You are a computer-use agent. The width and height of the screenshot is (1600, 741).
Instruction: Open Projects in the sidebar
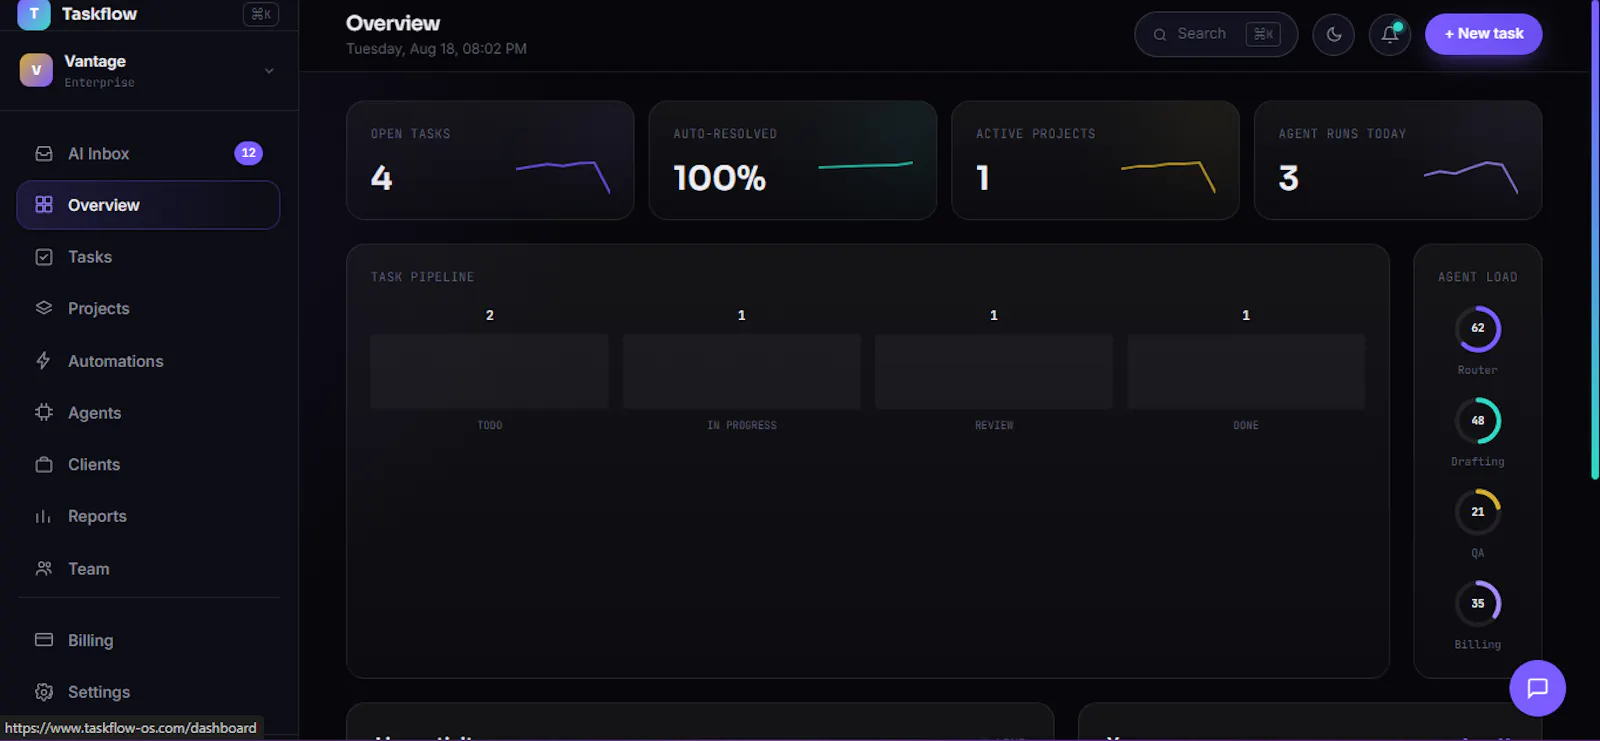coord(148,308)
